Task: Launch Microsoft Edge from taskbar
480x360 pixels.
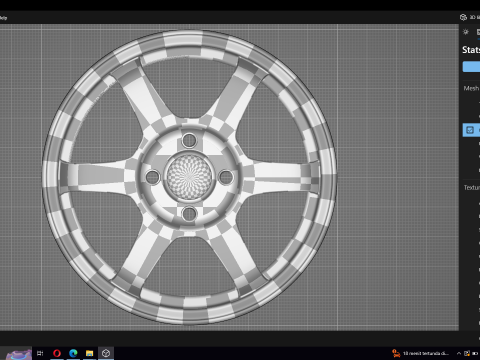Action: coord(73,353)
